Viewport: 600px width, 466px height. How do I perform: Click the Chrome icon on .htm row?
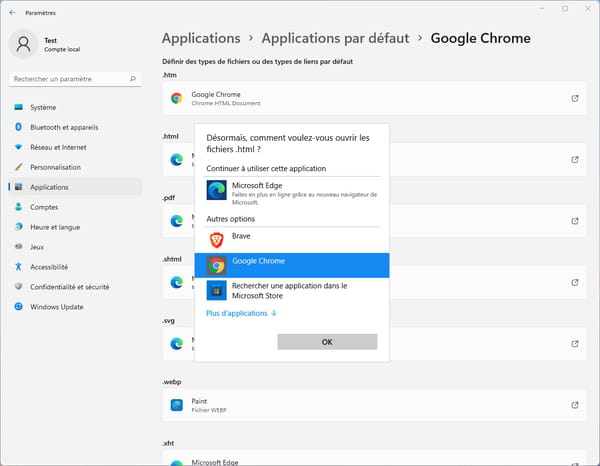[176, 98]
